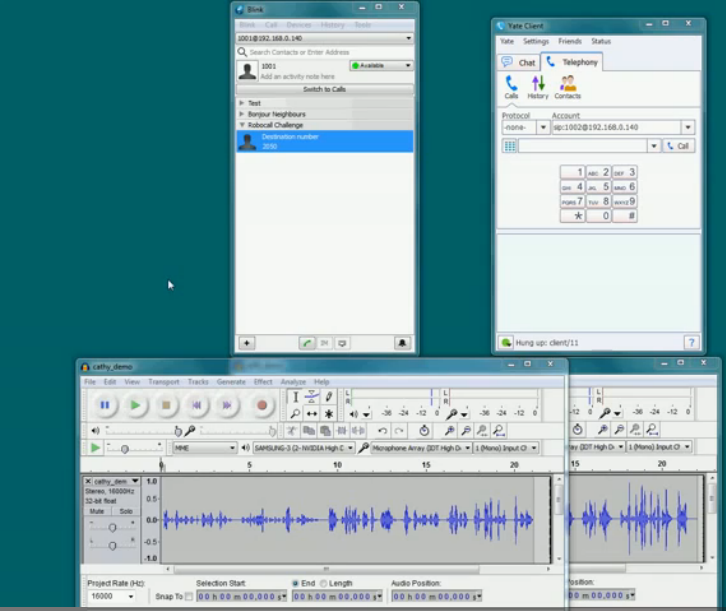Skip to end of the track

click(x=227, y=405)
